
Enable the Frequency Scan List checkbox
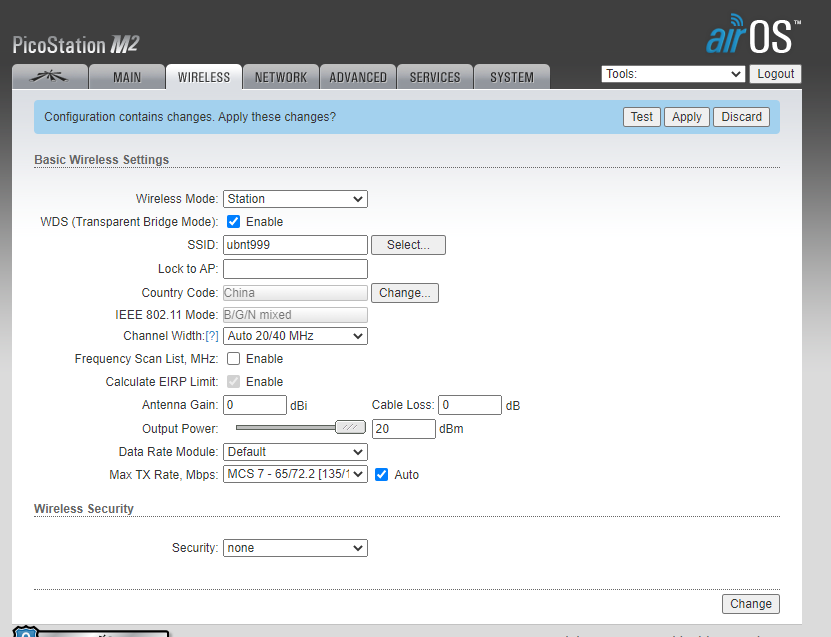pyautogui.click(x=233, y=359)
